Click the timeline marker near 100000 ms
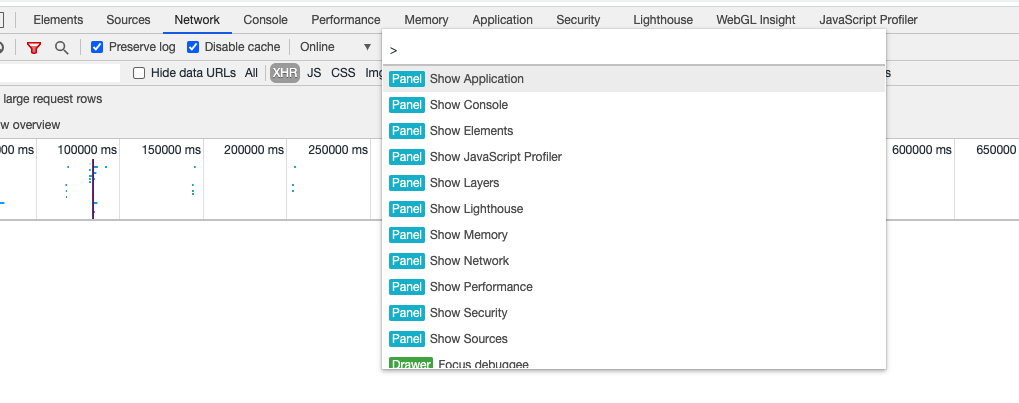This screenshot has height=403, width=1019. (93, 188)
